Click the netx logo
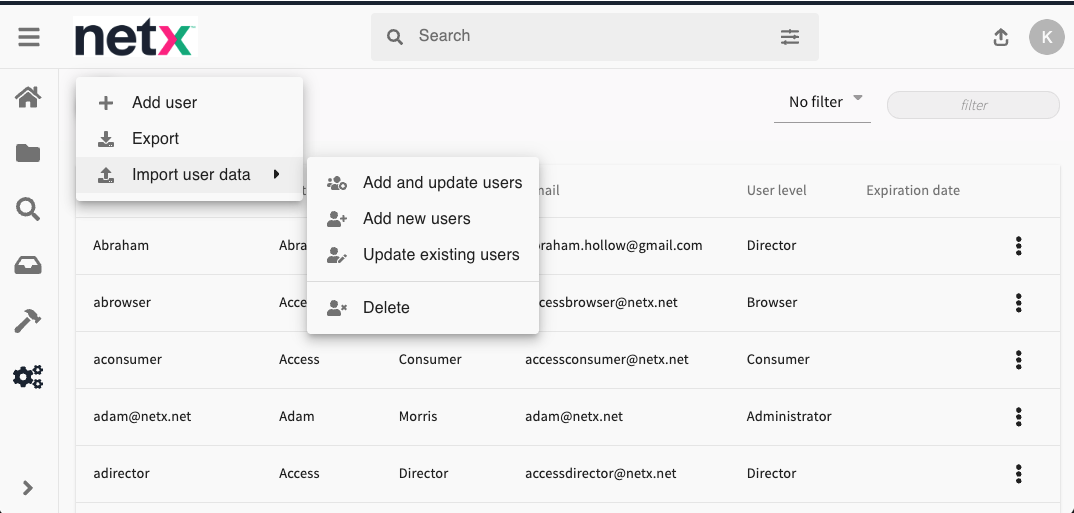1074x513 pixels. point(135,38)
